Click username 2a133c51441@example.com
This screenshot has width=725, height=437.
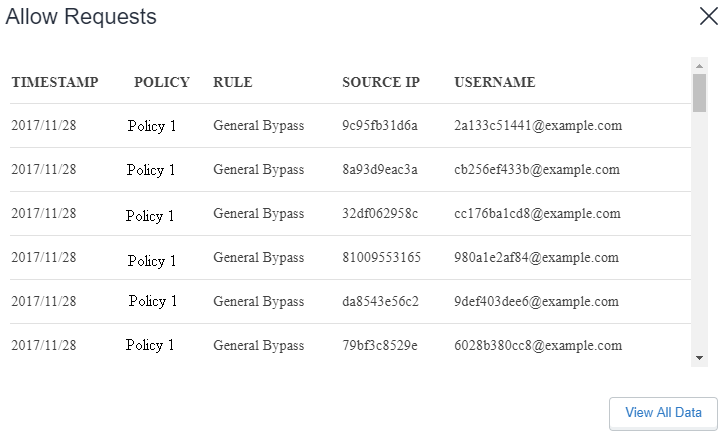(x=538, y=126)
